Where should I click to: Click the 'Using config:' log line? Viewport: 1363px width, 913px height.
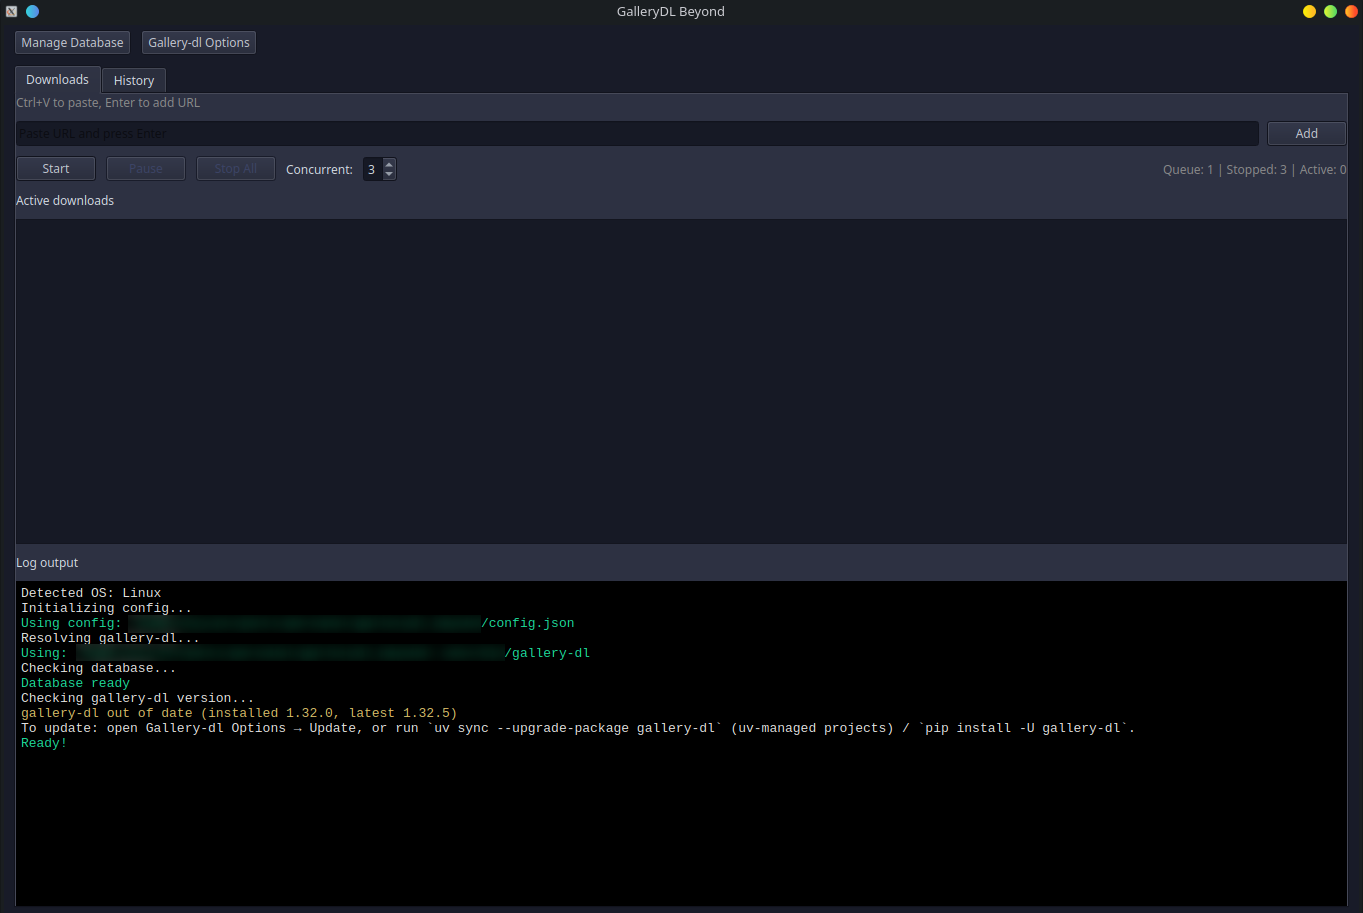pyautogui.click(x=298, y=623)
